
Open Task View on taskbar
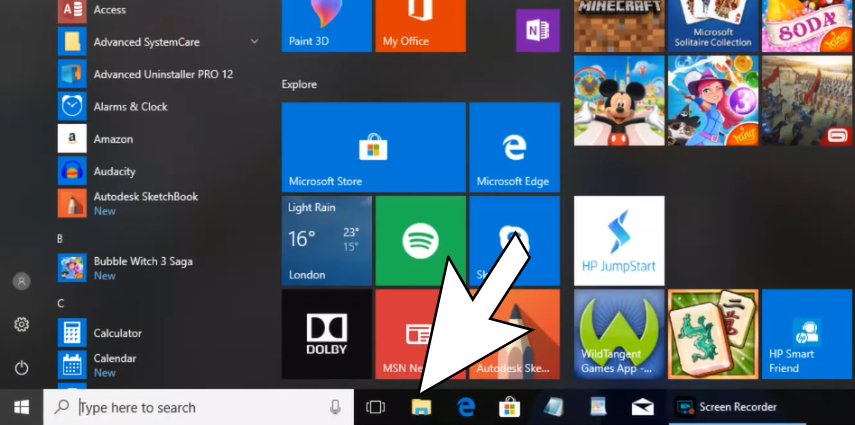(375, 407)
